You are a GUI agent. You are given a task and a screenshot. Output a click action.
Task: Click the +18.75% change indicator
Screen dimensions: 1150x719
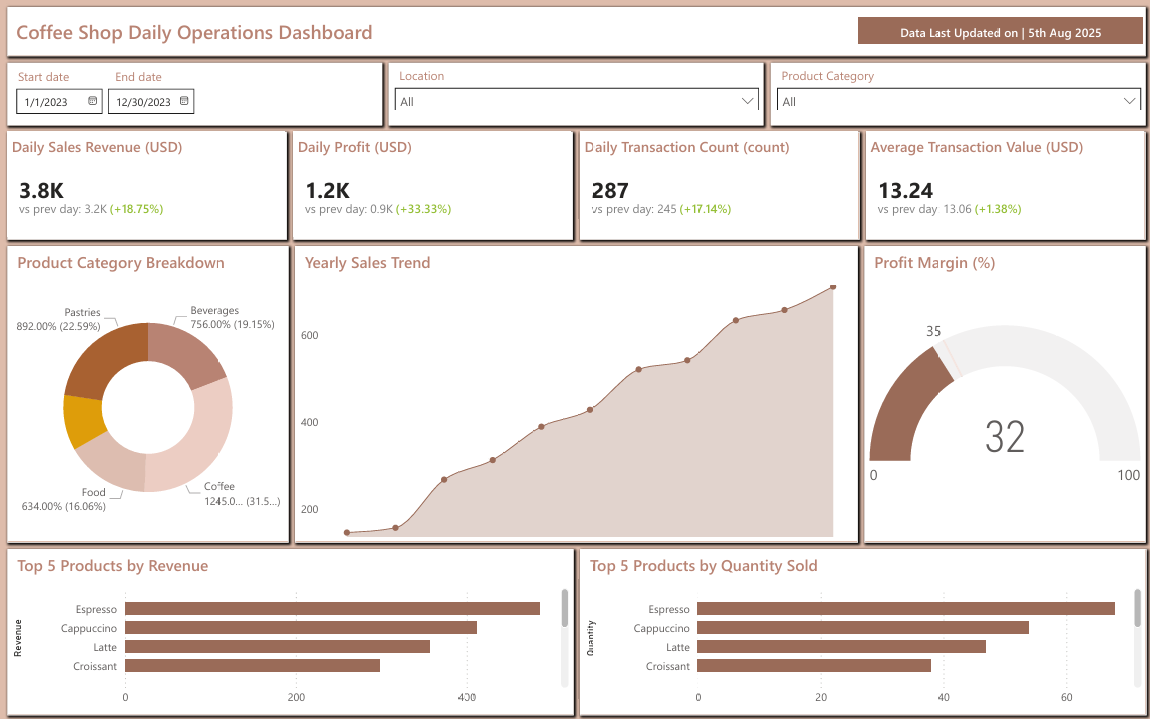click(136, 209)
